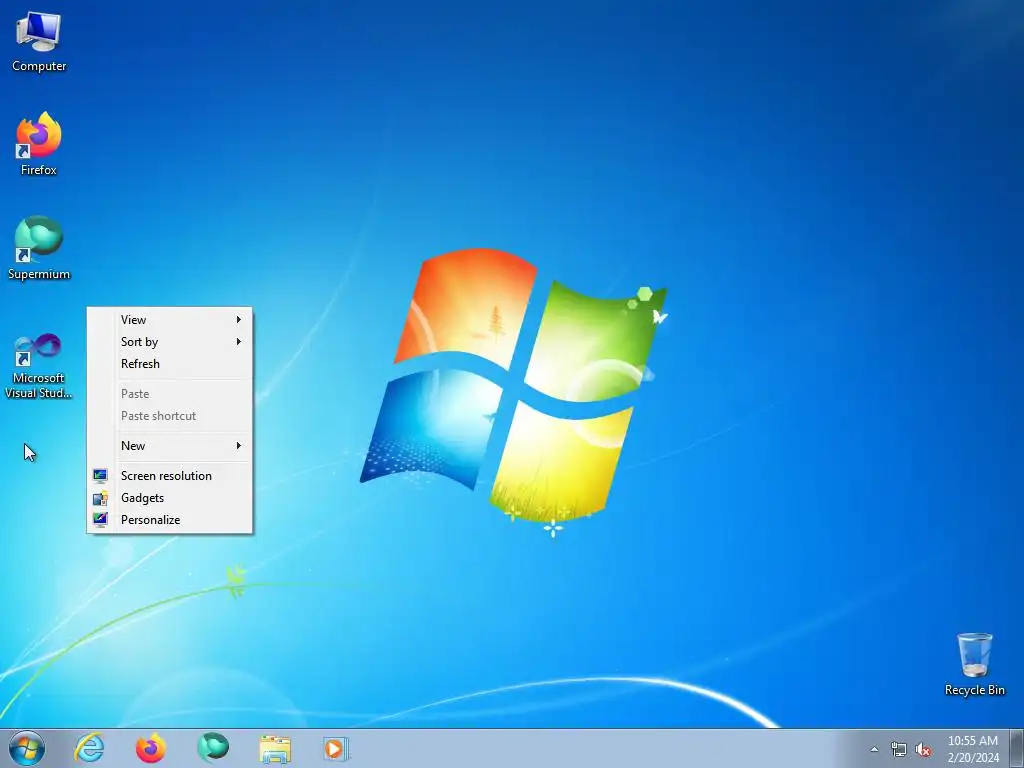Screen dimensions: 1024x768
Task: Launch Firefox from the taskbar
Action: click(x=151, y=748)
